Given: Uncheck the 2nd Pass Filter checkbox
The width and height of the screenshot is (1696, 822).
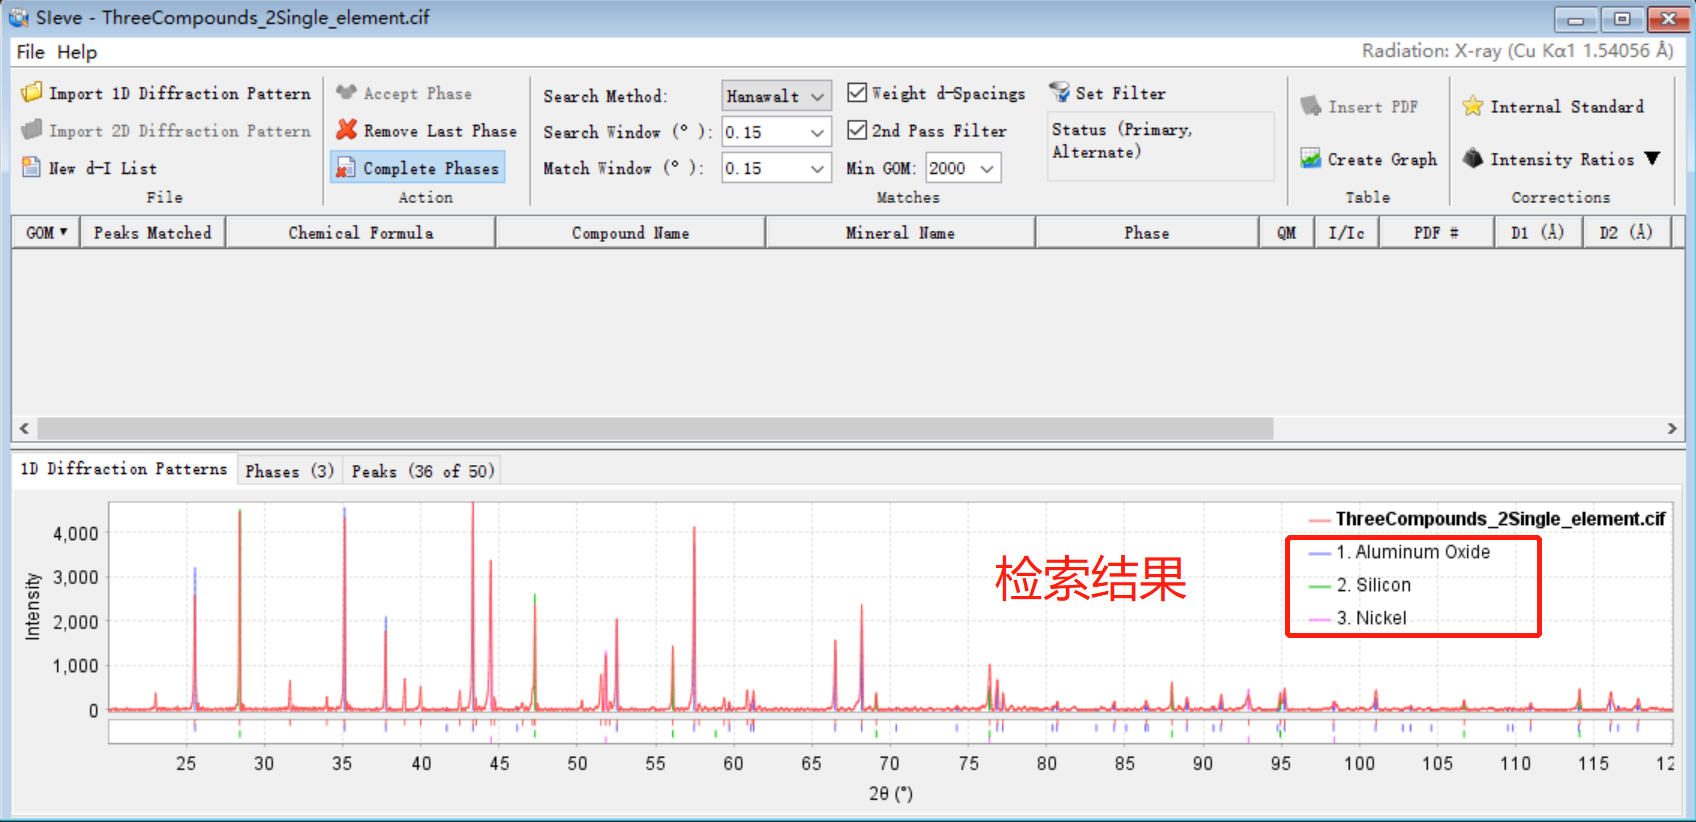Looking at the screenshot, I should click(857, 130).
